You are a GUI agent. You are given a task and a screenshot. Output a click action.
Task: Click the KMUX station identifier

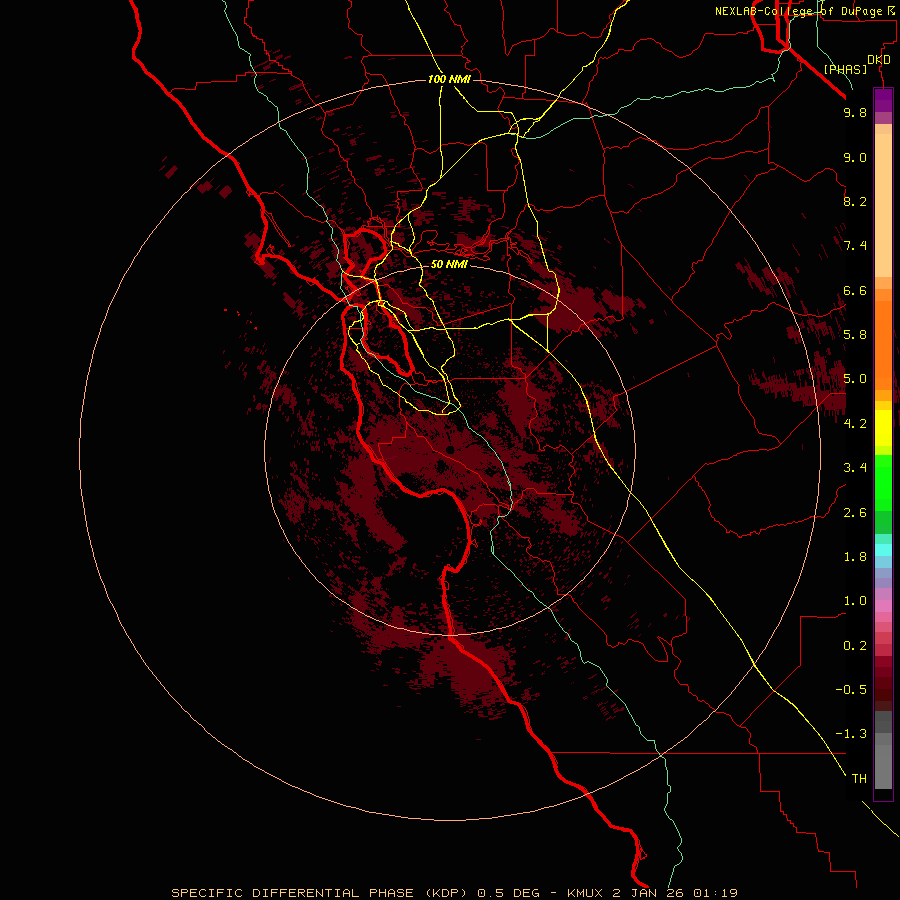click(585, 893)
